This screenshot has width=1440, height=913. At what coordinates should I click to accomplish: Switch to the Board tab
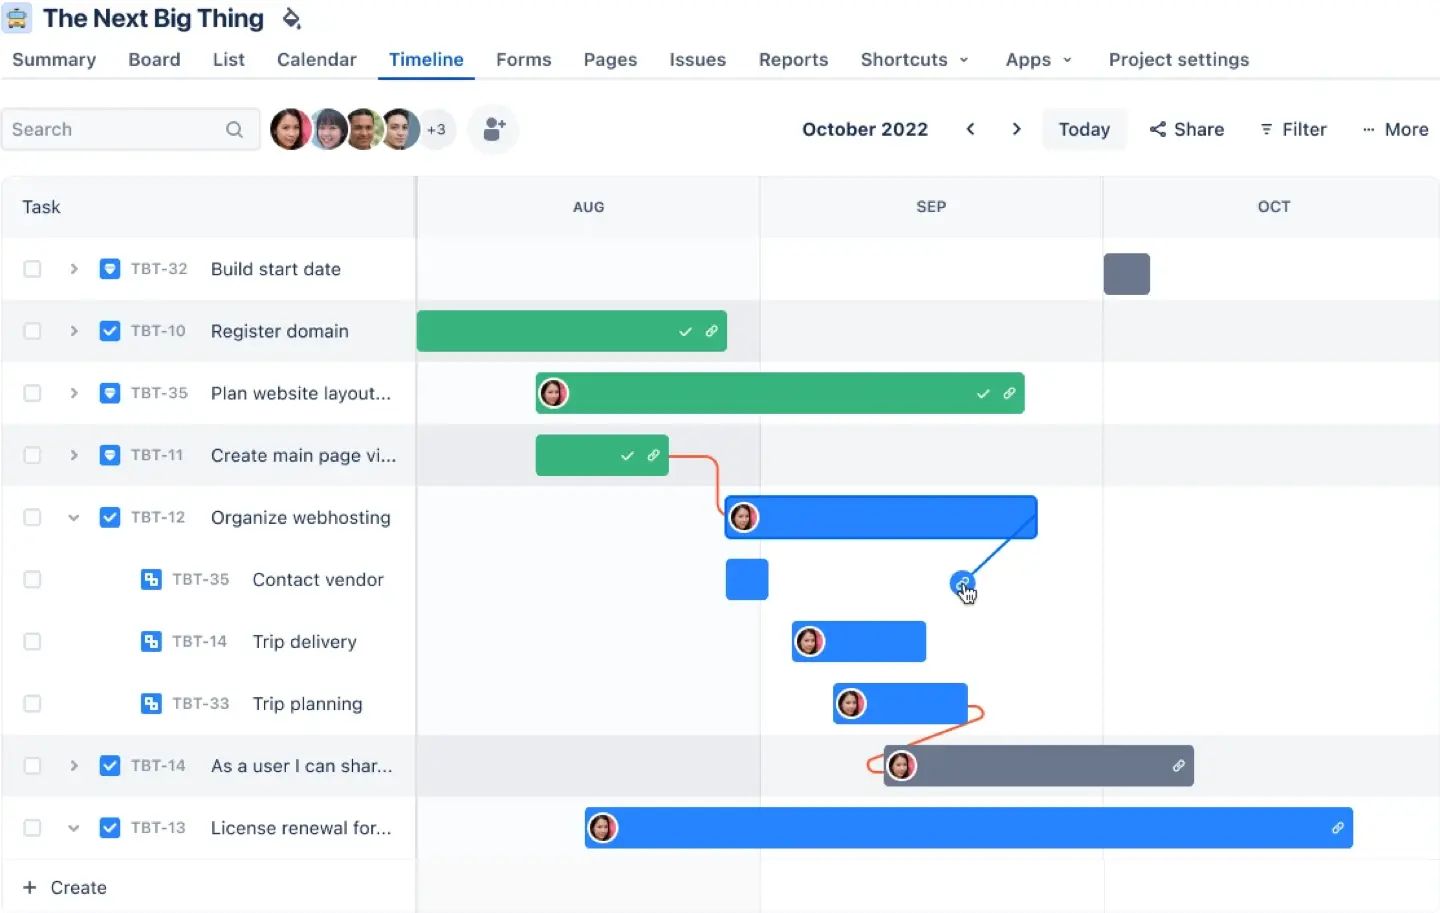point(154,60)
